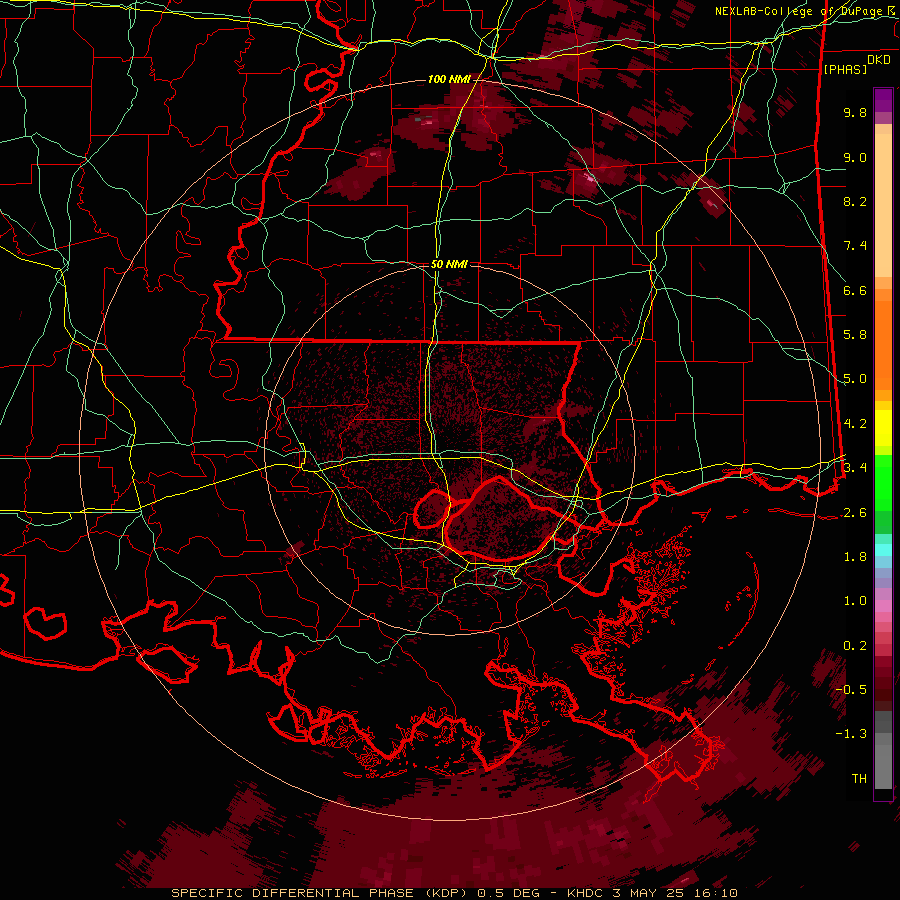Click the 0.2 legend value
The height and width of the screenshot is (900, 900).
pyautogui.click(x=855, y=646)
